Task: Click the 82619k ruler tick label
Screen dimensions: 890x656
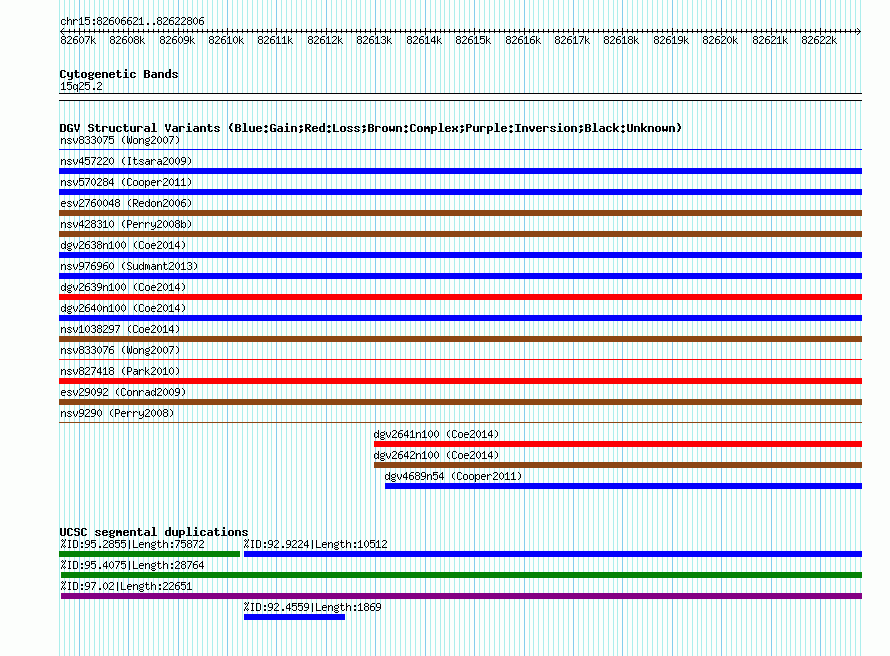Action: [671, 40]
